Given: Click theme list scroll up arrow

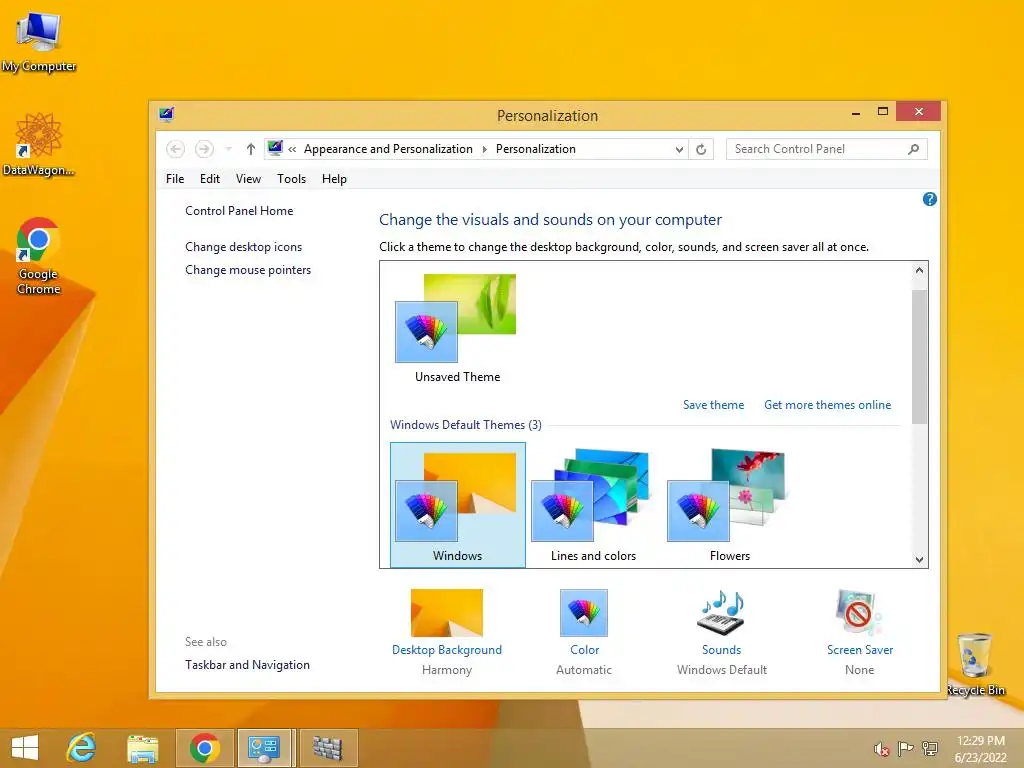Looking at the screenshot, I should coord(920,270).
